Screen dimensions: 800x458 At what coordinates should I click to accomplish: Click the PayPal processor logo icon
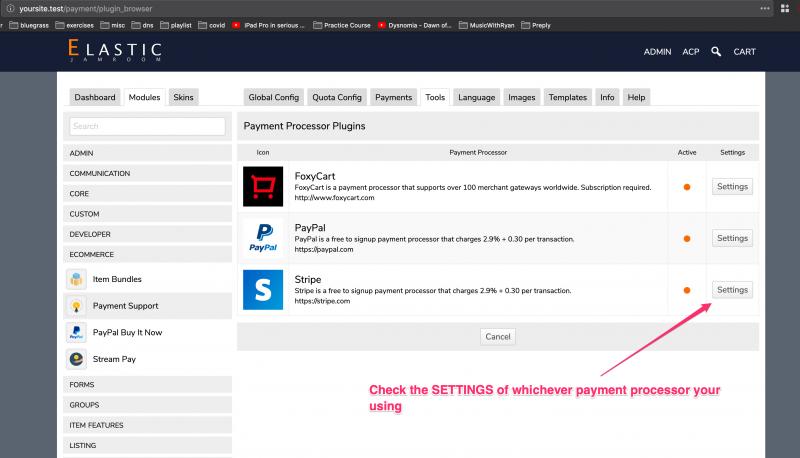263,238
